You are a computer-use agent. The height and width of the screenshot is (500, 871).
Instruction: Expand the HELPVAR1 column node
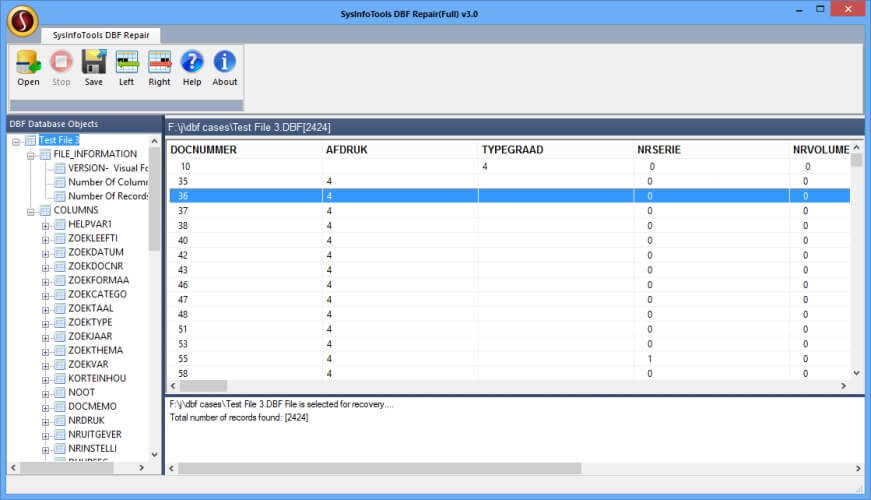click(45, 225)
